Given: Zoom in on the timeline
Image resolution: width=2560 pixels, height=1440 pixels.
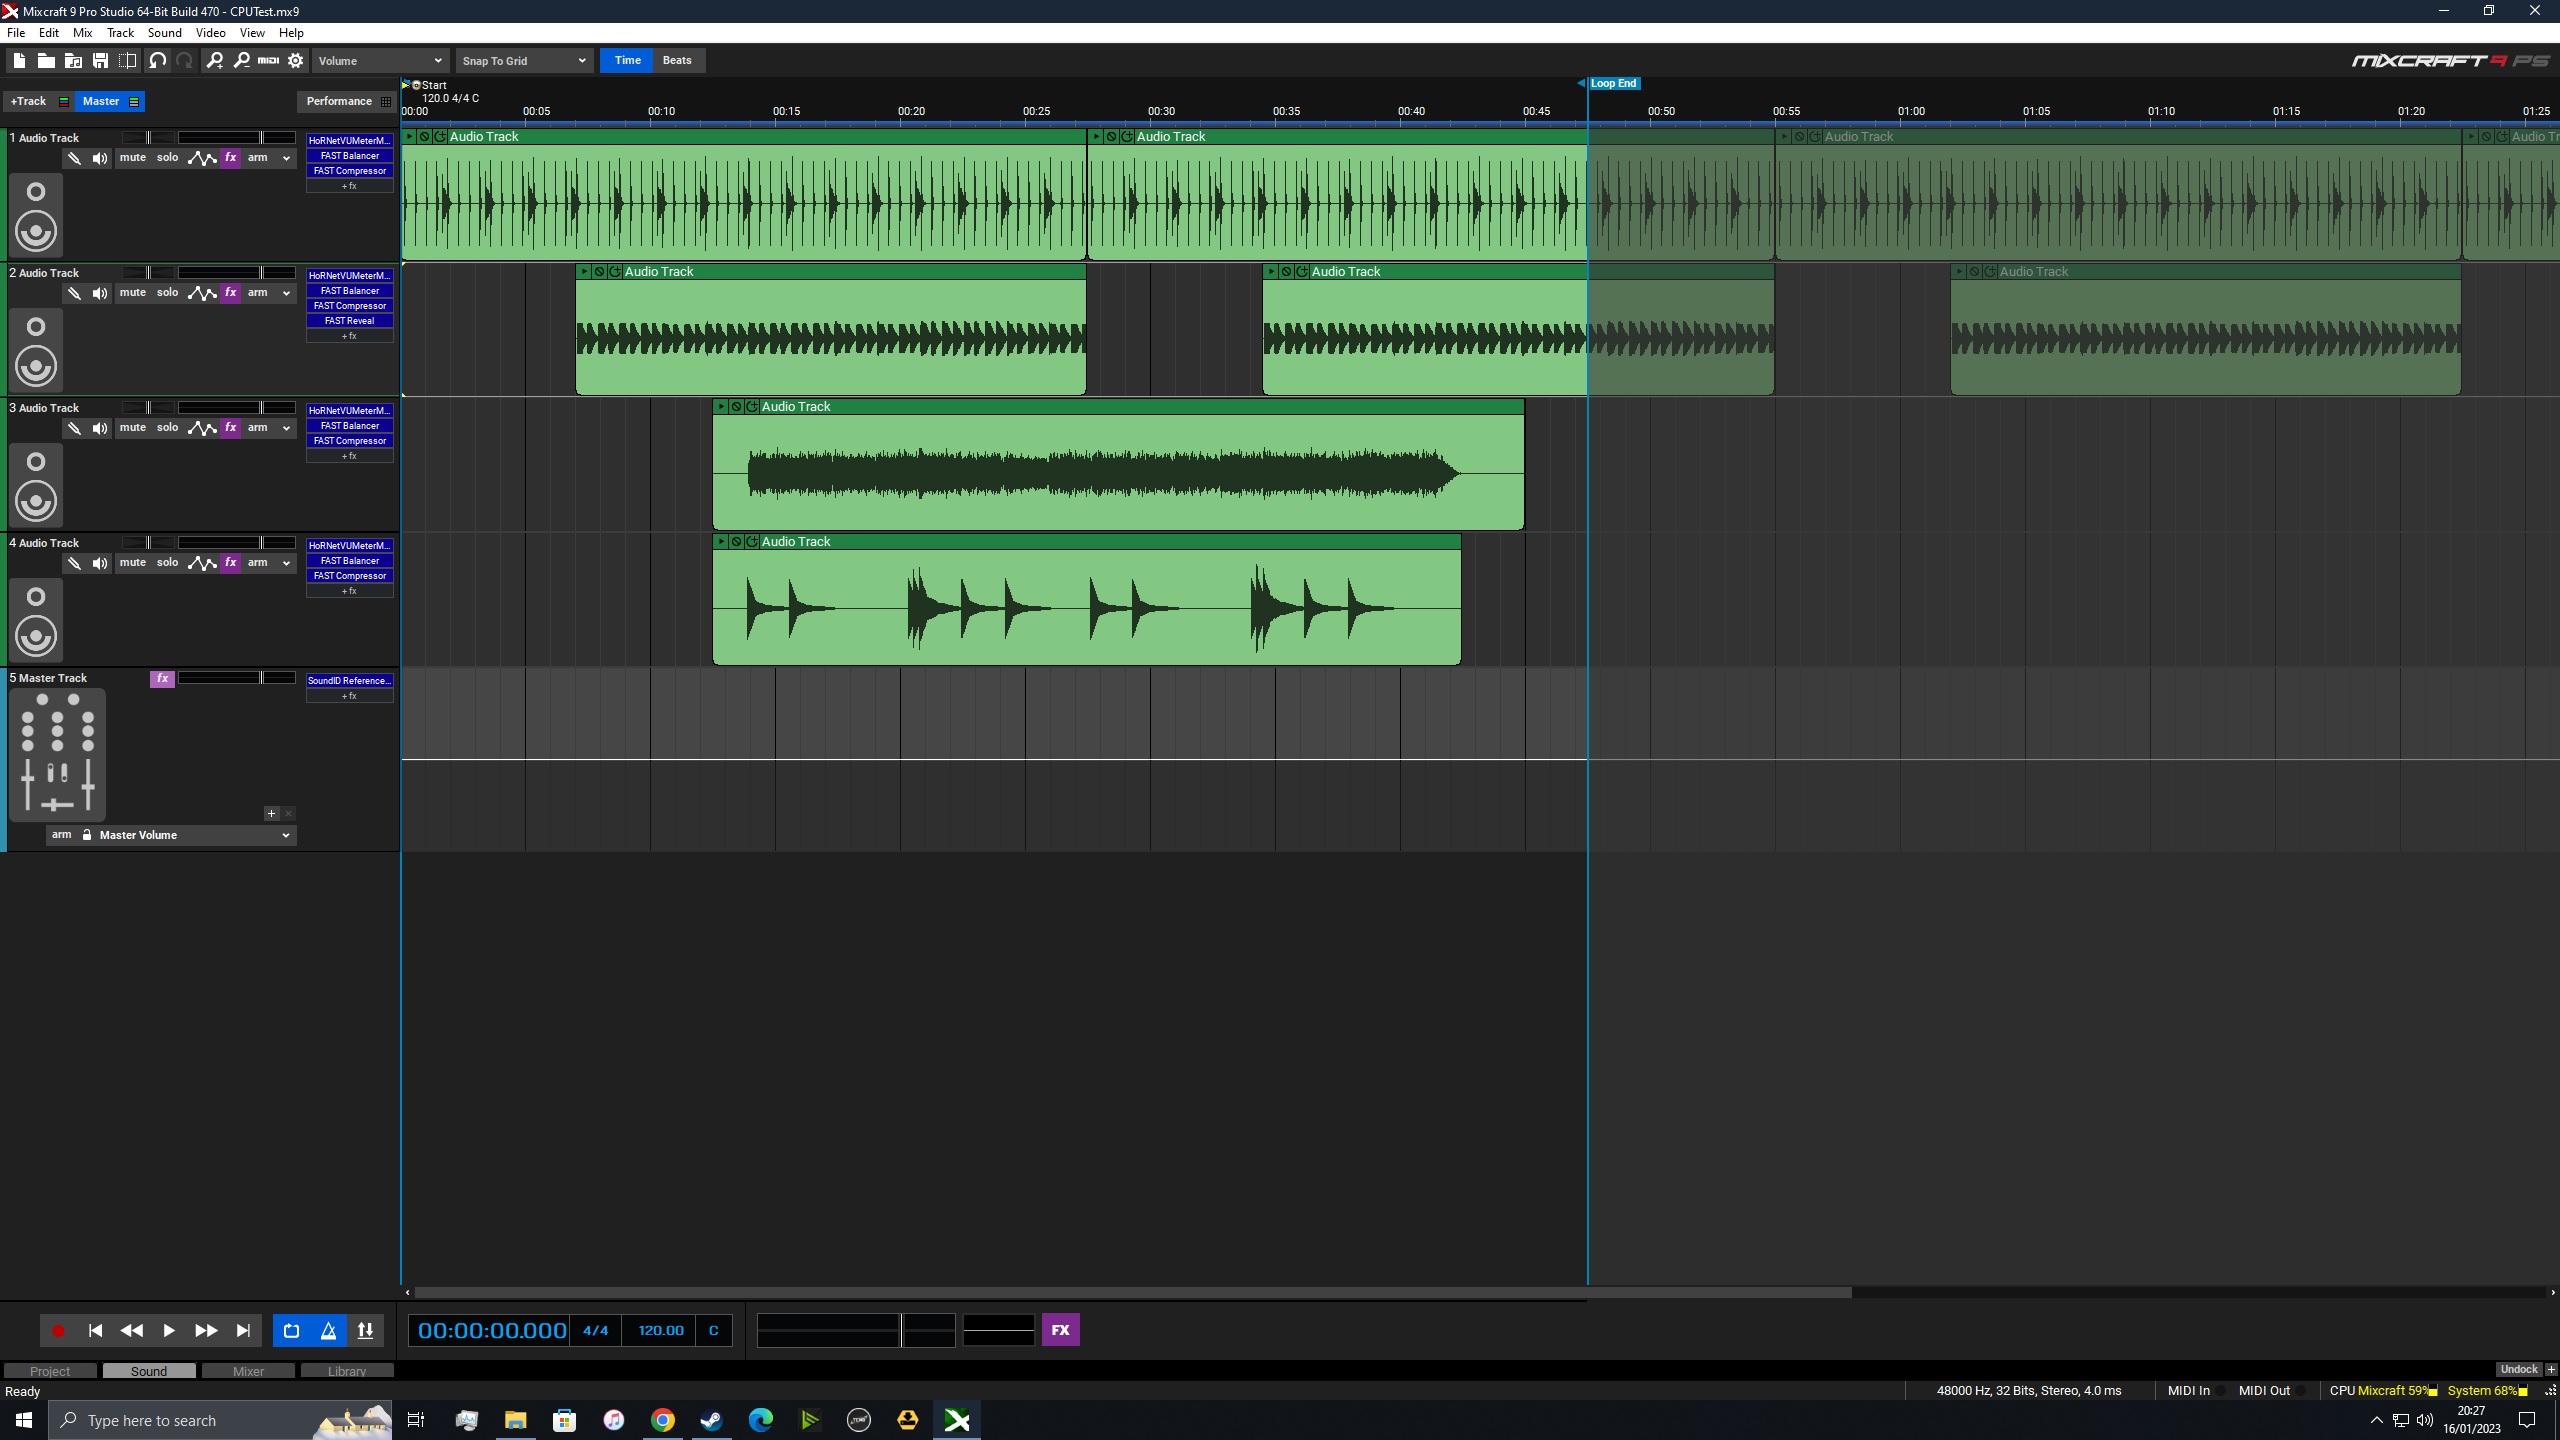Looking at the screenshot, I should 214,61.
